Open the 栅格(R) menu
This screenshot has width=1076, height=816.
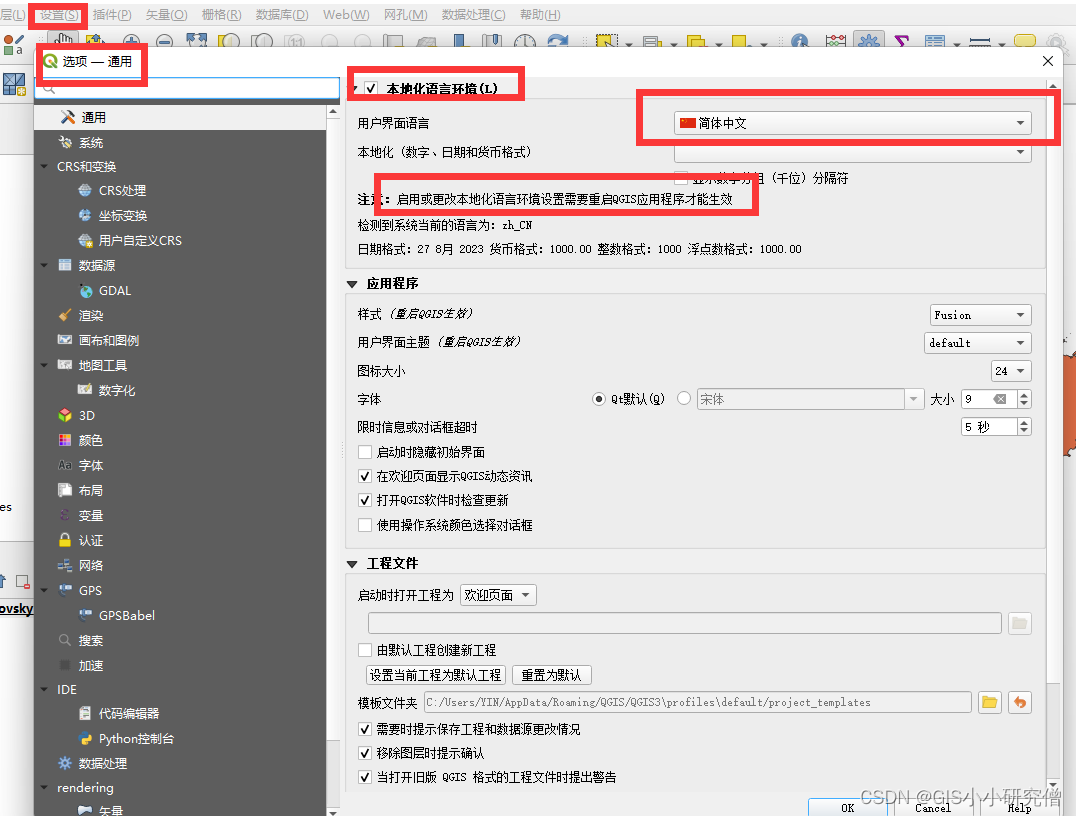click(222, 14)
